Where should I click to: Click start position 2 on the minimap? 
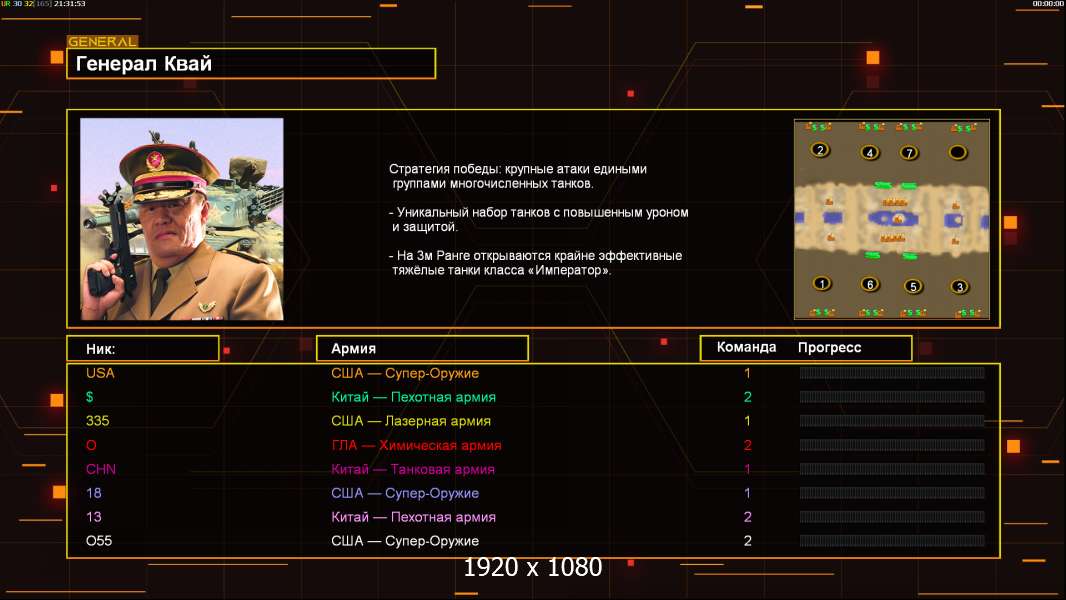[820, 149]
